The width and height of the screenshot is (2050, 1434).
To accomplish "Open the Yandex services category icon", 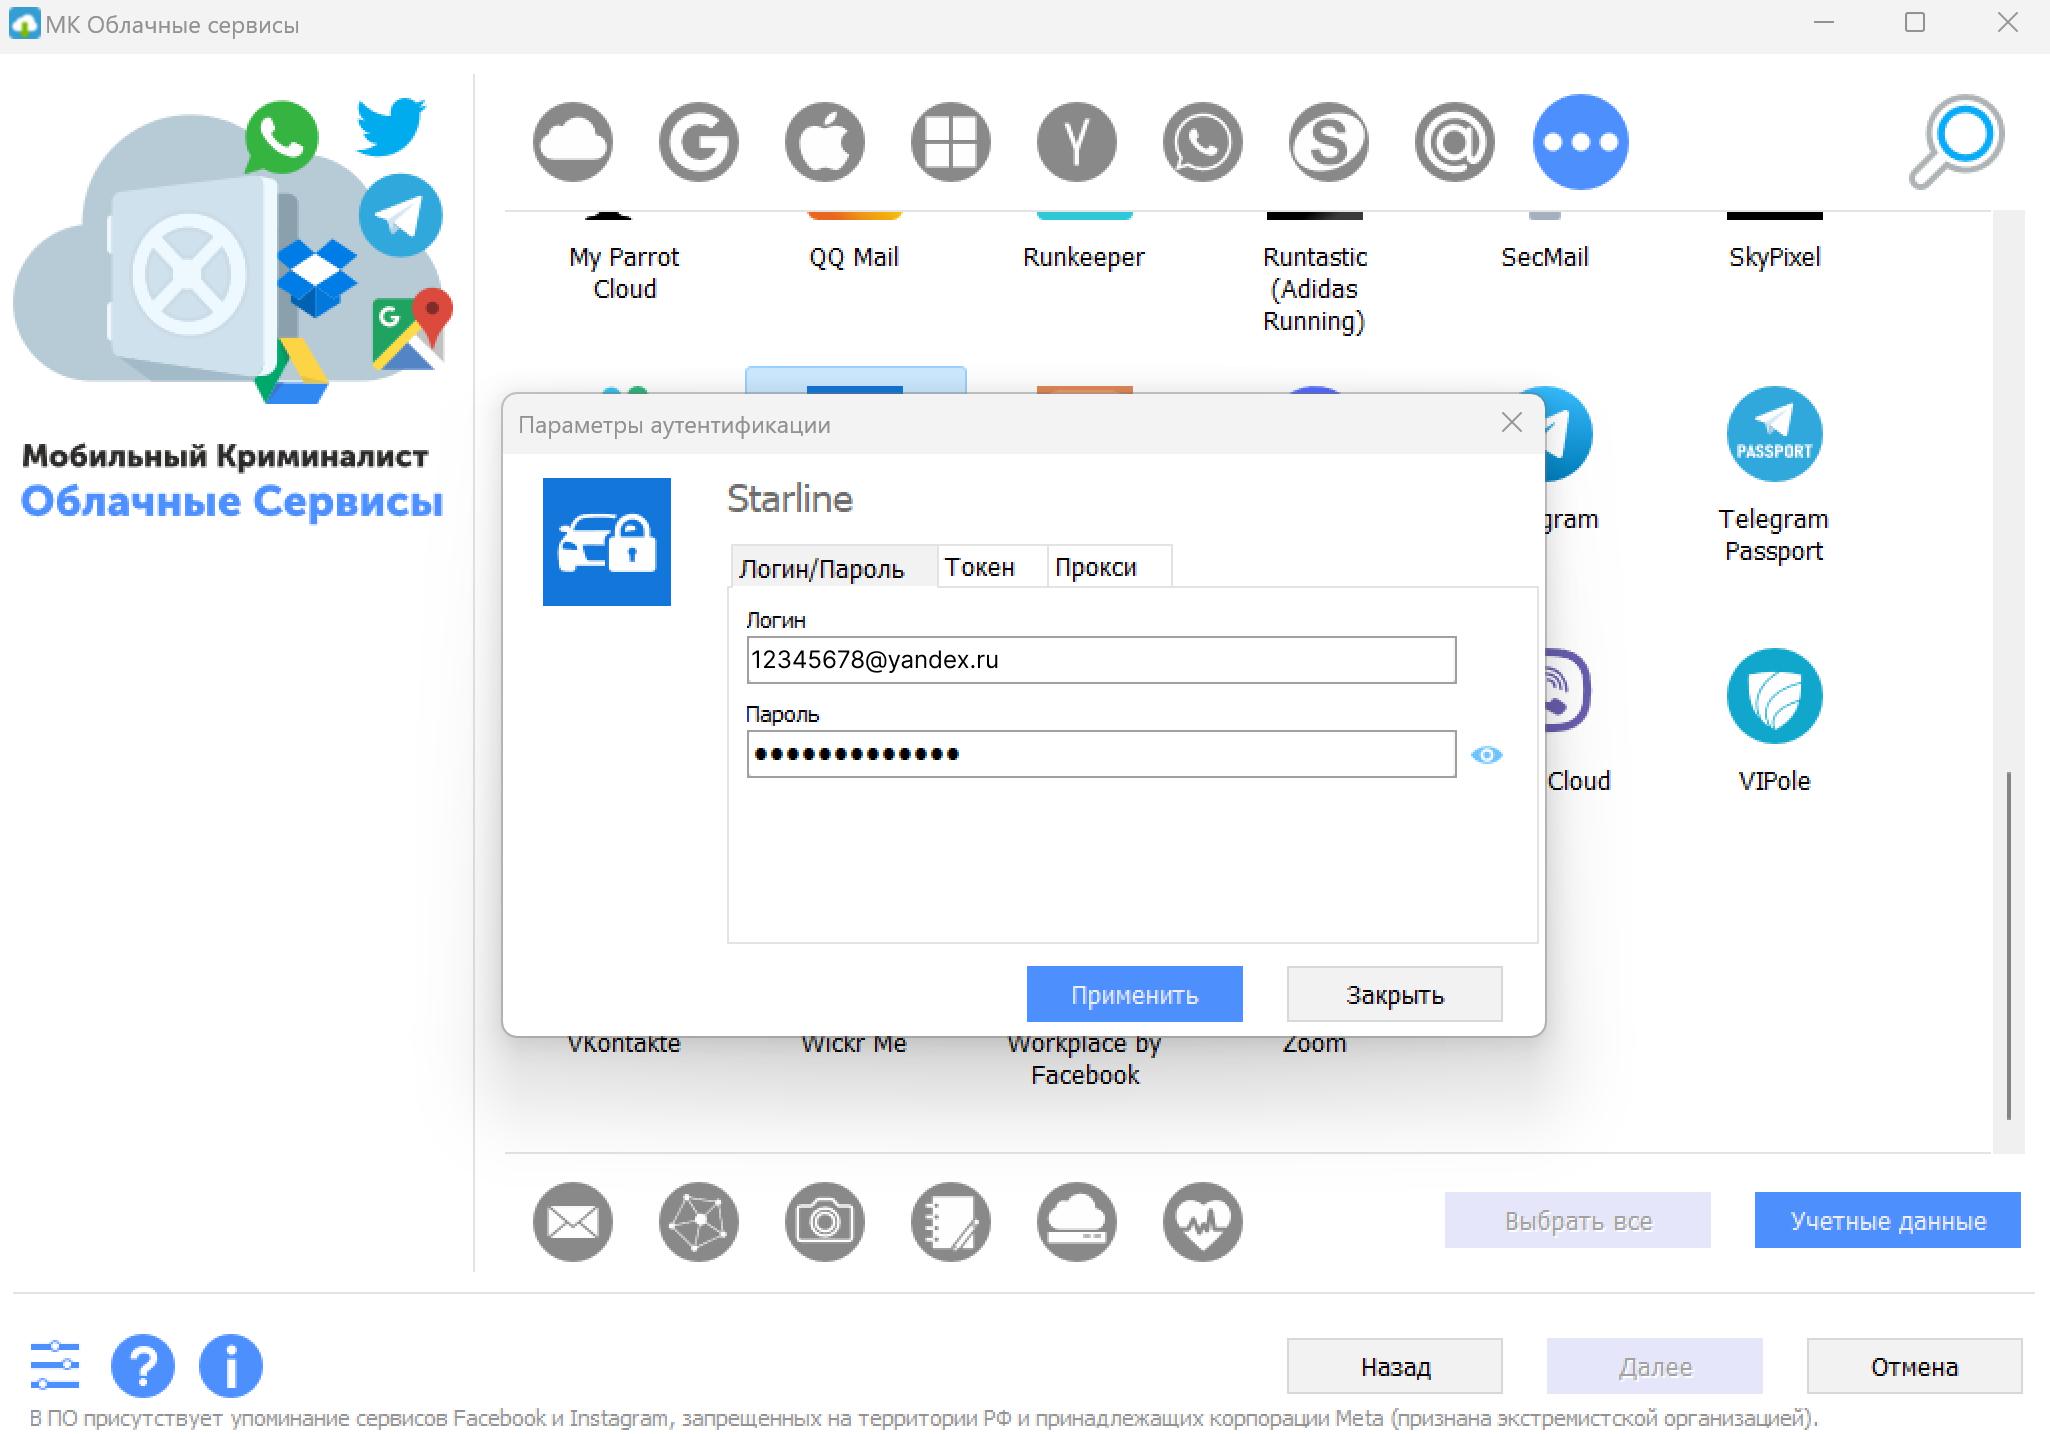I will 1077,142.
